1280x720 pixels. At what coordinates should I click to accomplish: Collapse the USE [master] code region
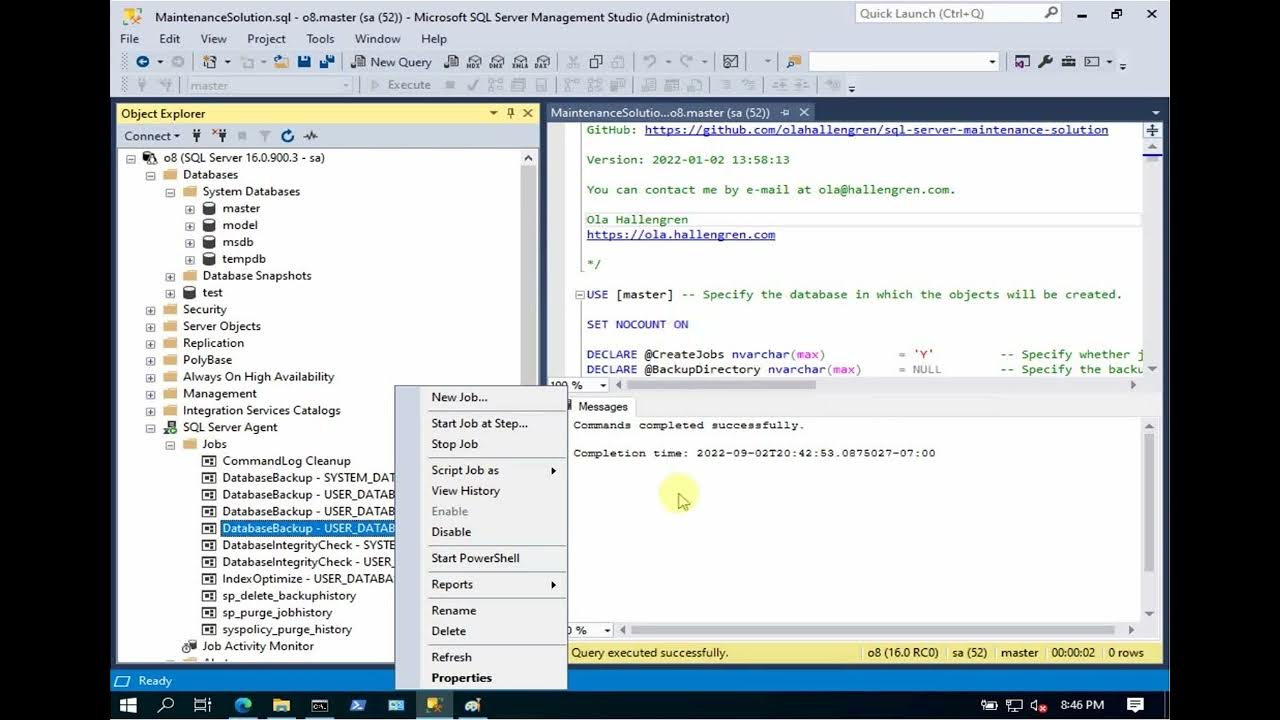click(579, 295)
